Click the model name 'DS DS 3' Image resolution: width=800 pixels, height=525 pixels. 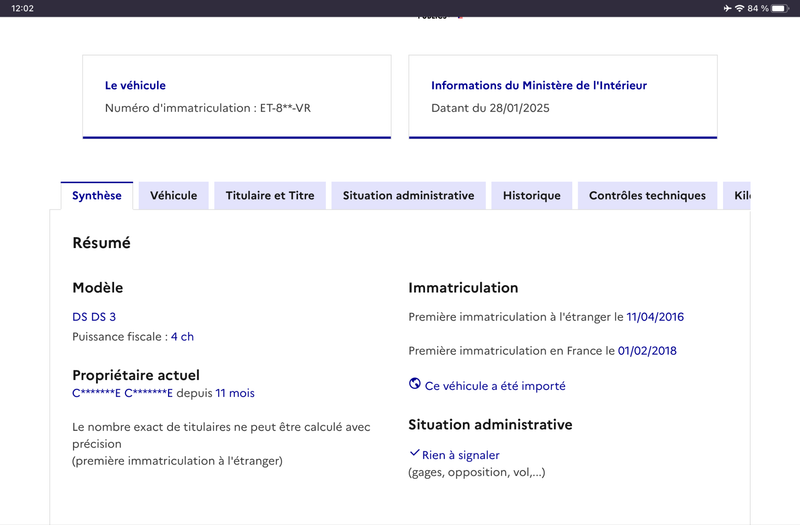point(94,317)
